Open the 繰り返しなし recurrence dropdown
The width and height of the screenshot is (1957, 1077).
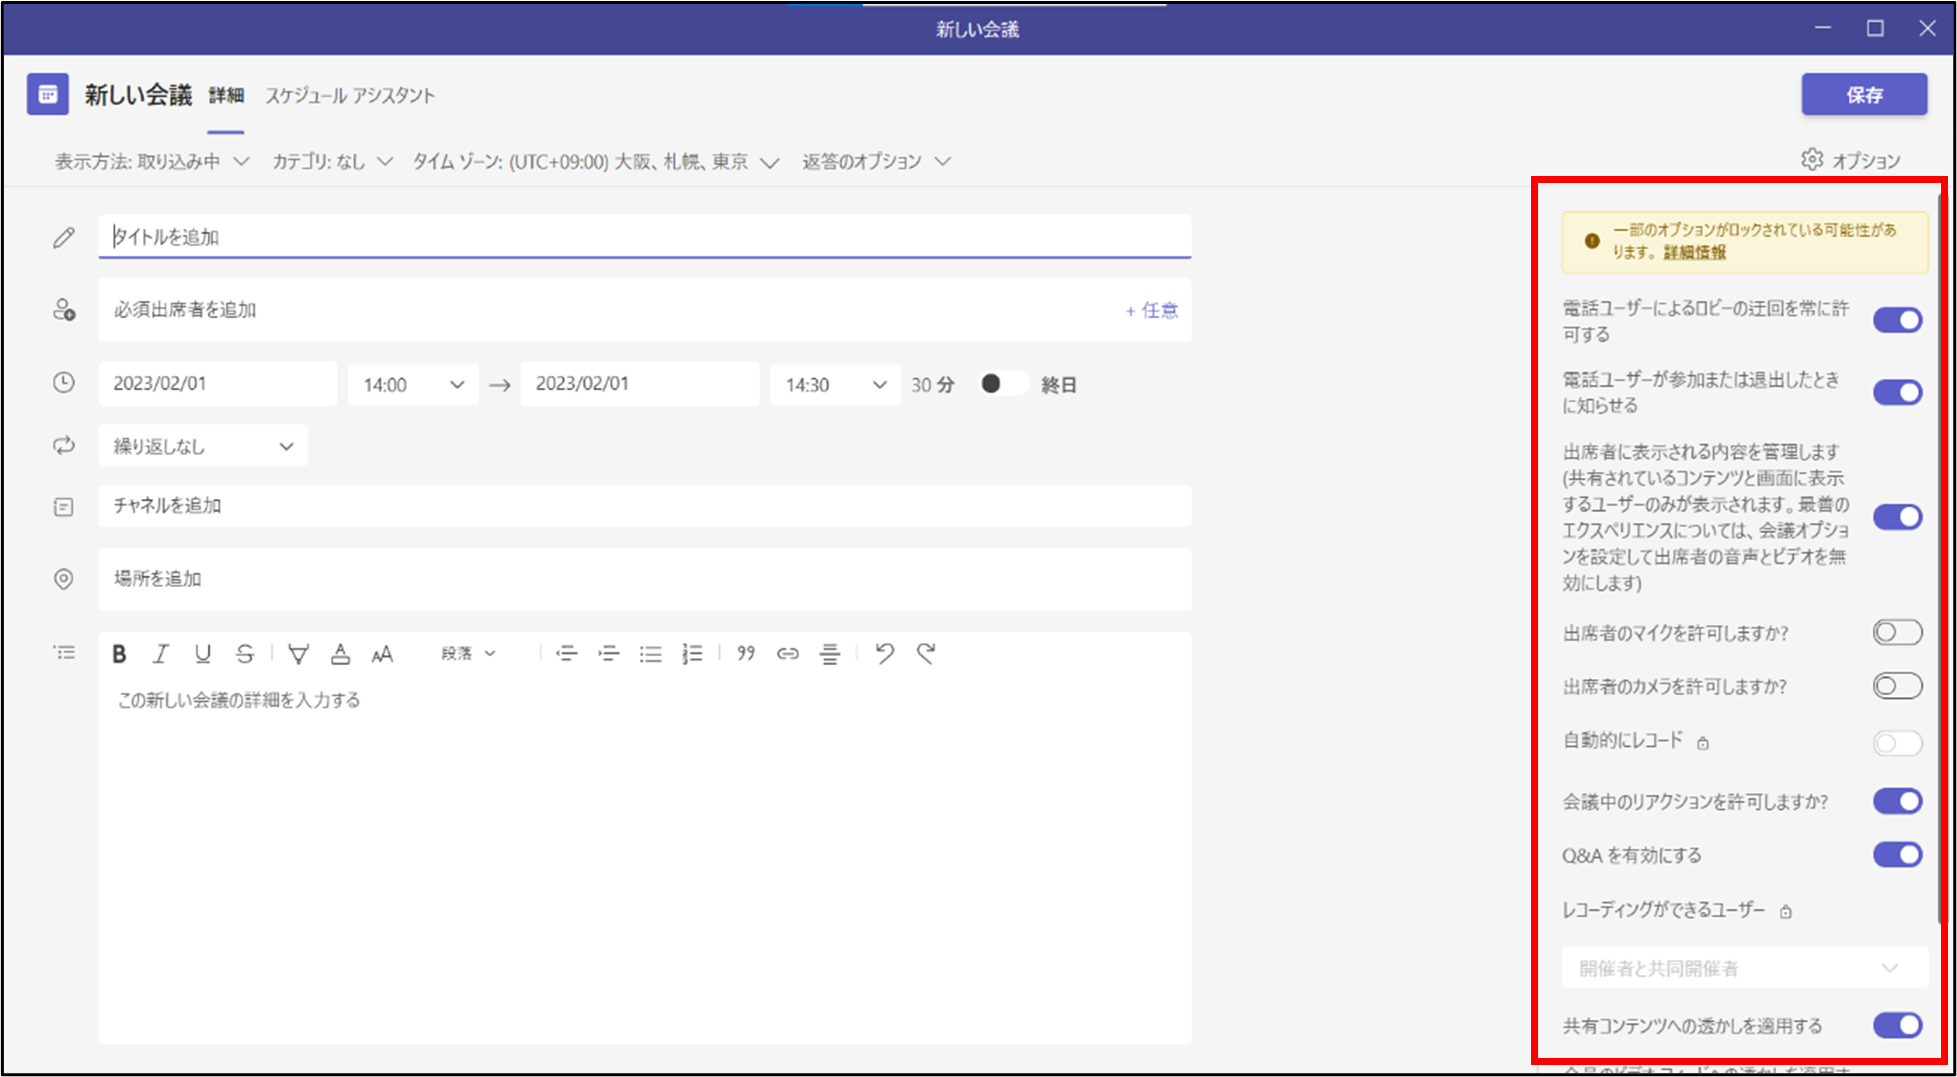tap(203, 446)
